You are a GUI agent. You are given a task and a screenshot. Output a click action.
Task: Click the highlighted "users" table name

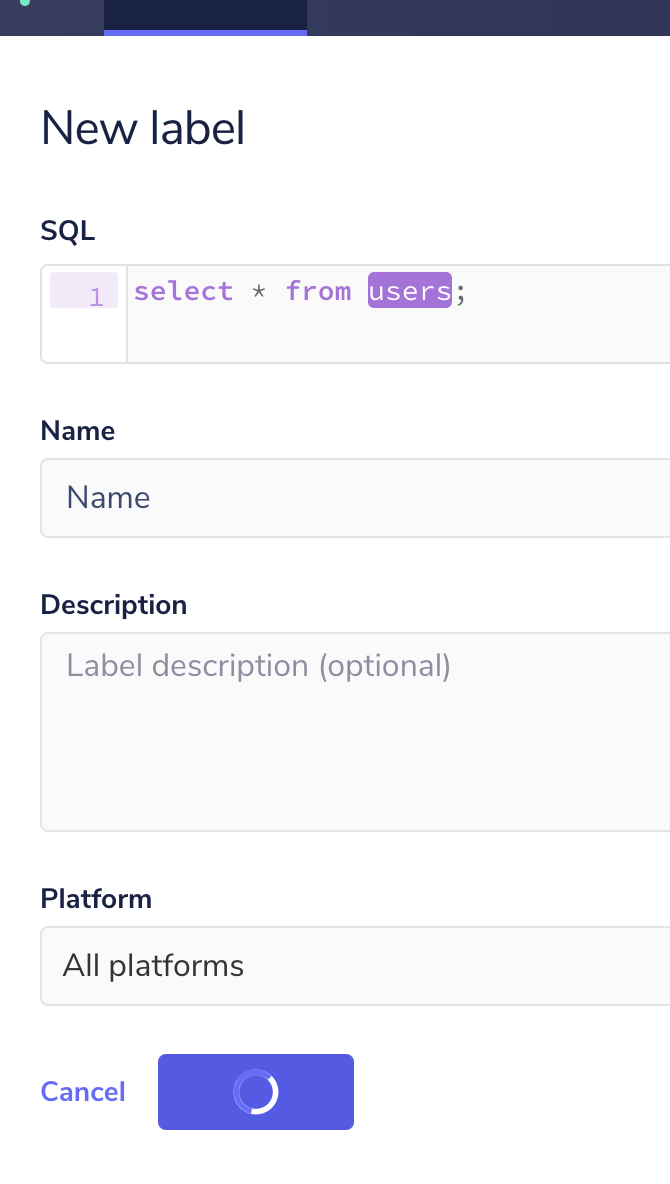410,291
